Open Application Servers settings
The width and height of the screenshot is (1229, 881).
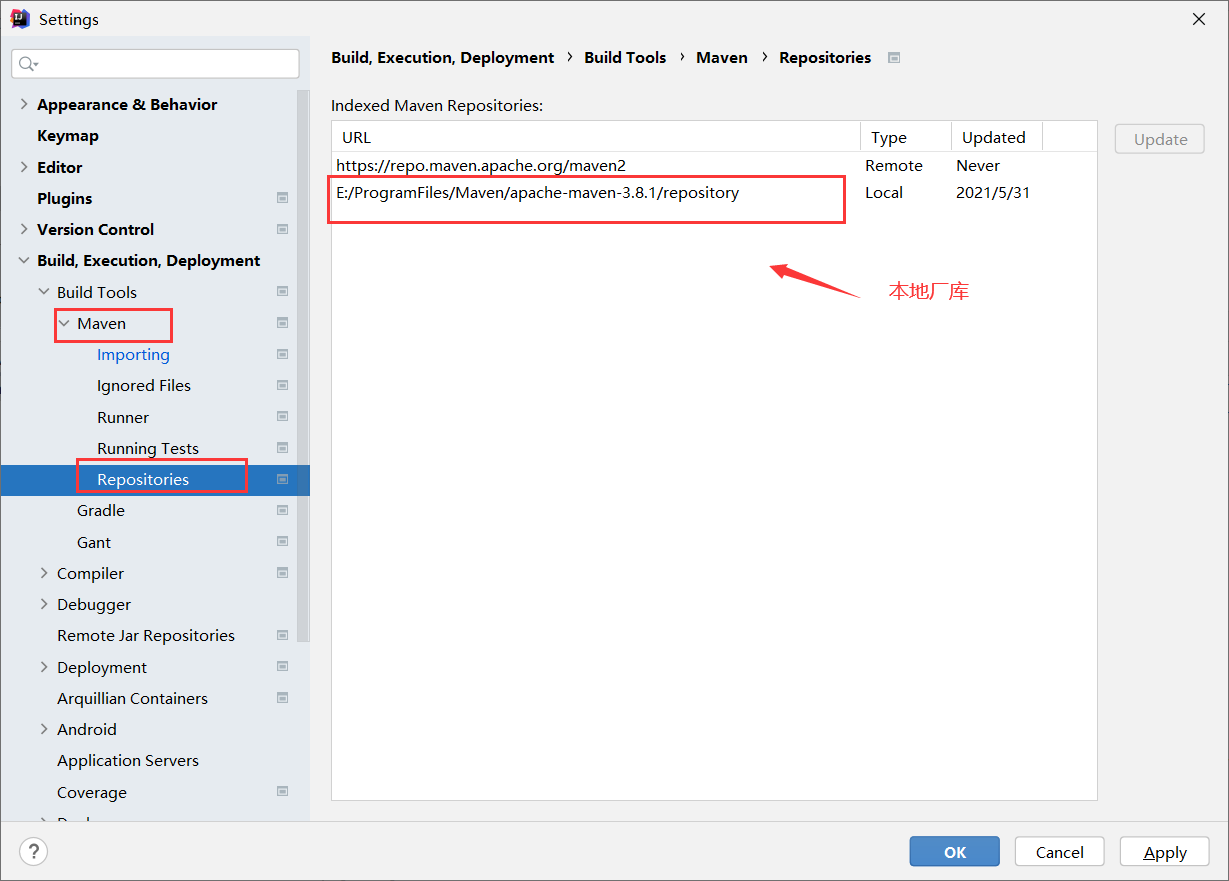point(128,760)
